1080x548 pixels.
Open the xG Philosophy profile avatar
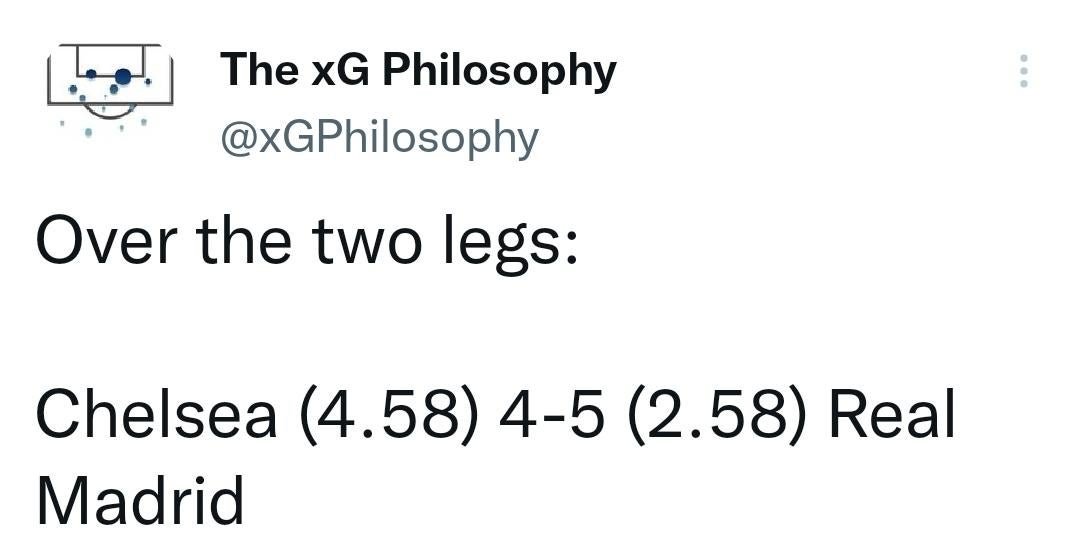pyautogui.click(x=111, y=87)
